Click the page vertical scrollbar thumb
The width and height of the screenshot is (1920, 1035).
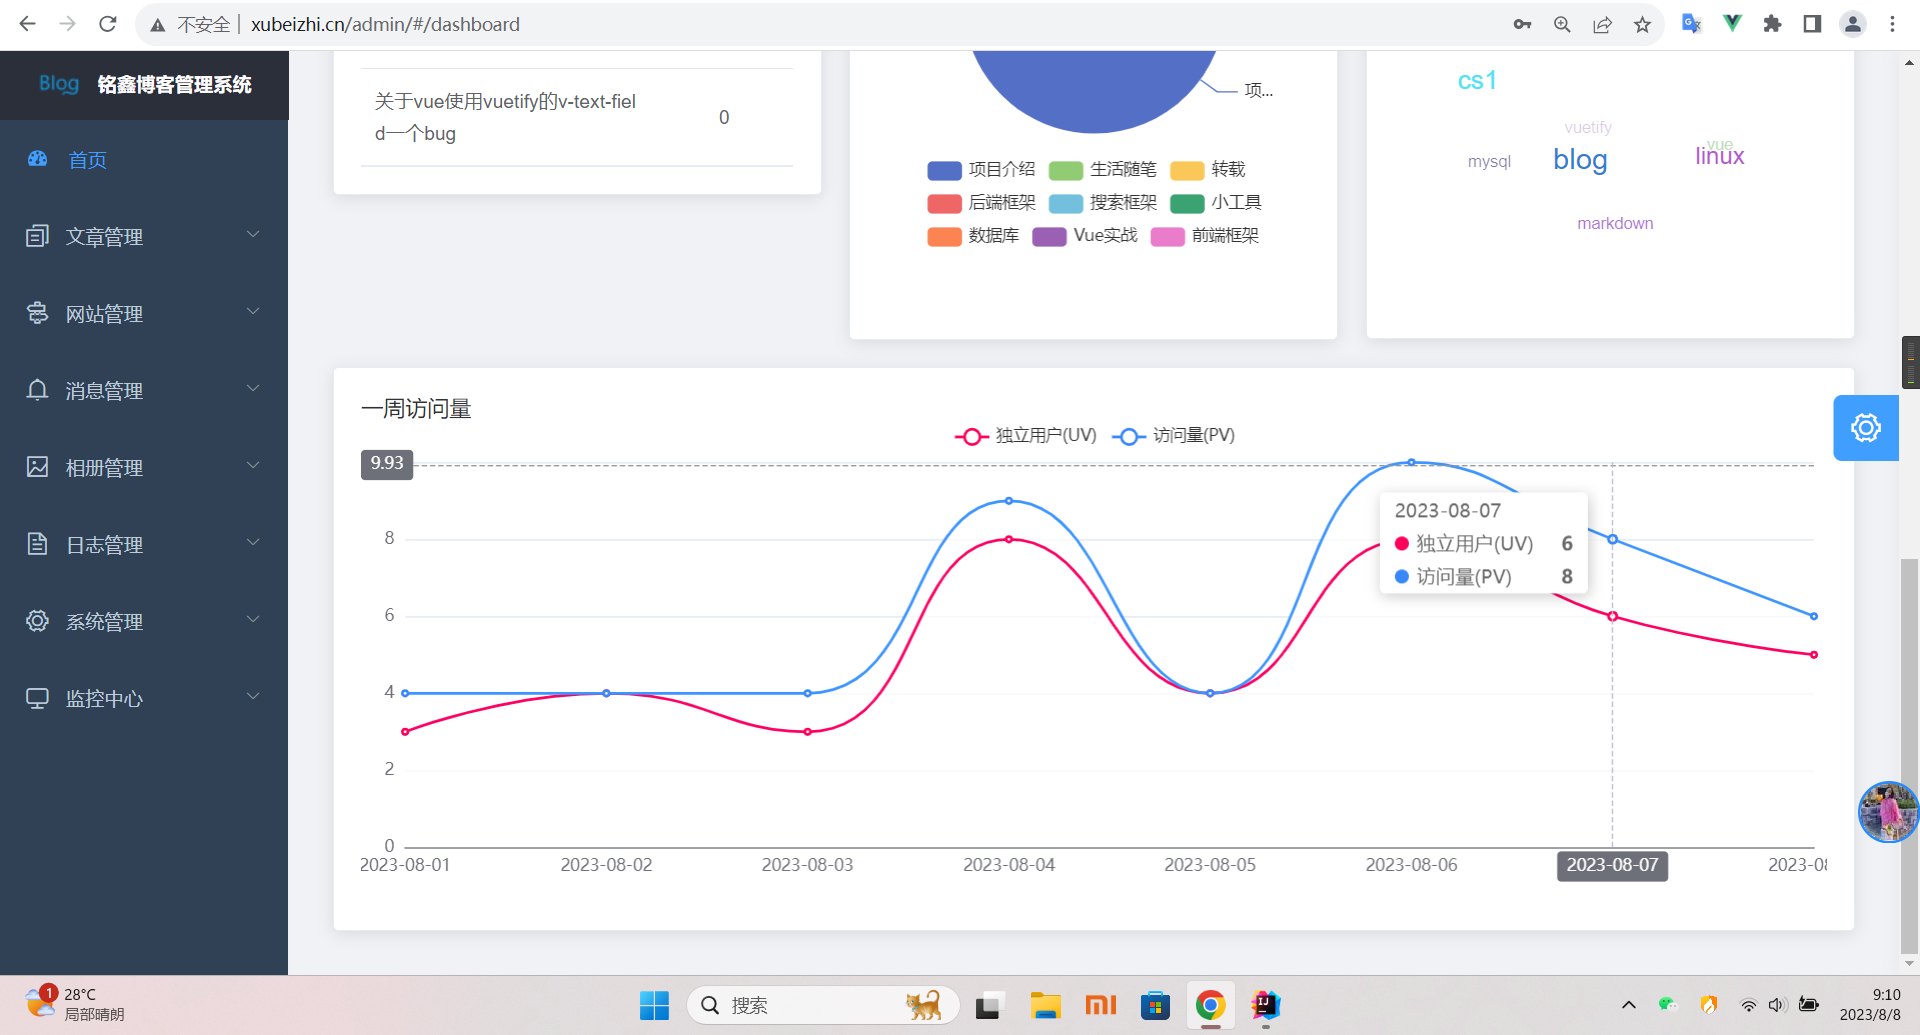pos(1910,755)
